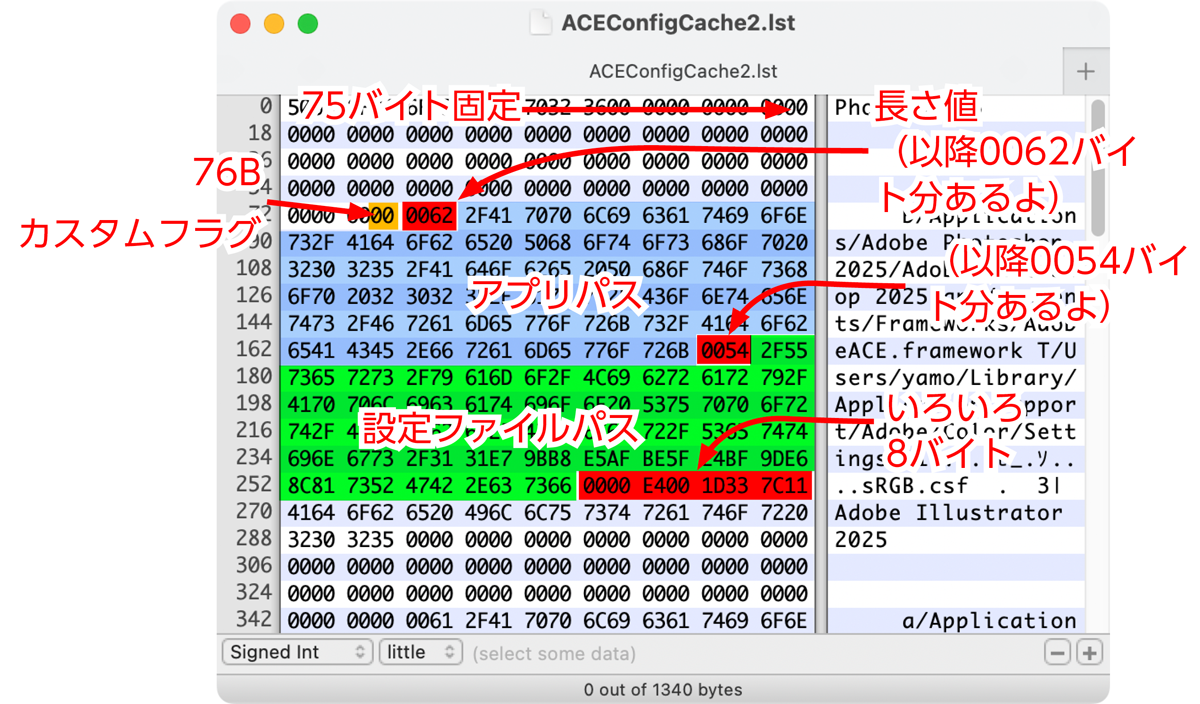The image size is (1200, 704).
Task: Click '2025' text in row 288
Action: [x=861, y=539]
